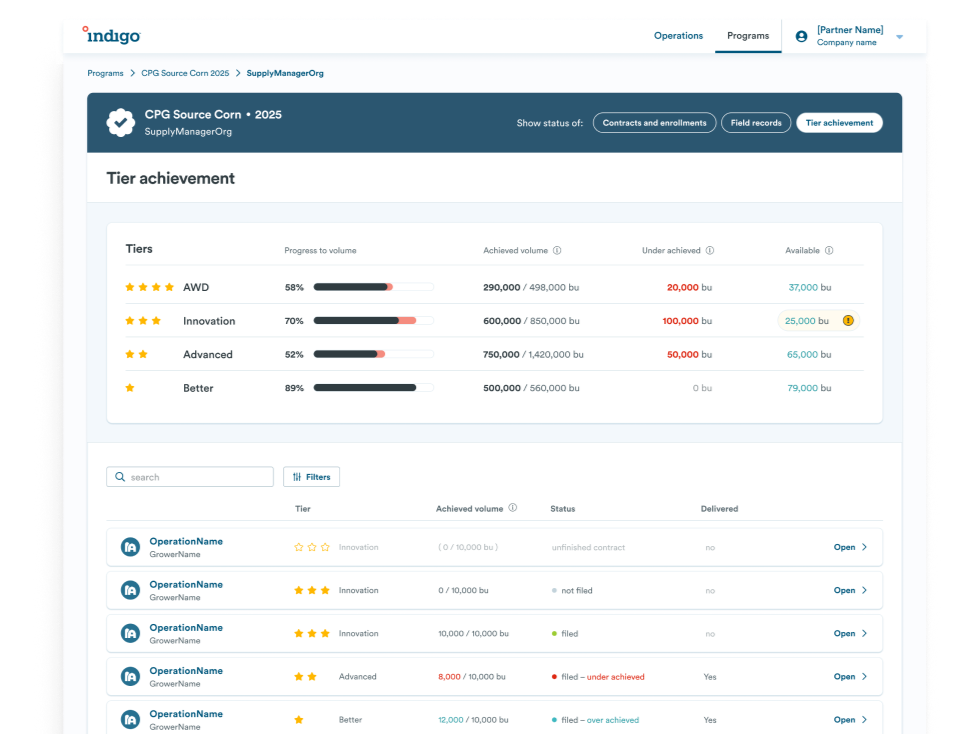Click the Innovation 70% progress bar

click(x=373, y=321)
